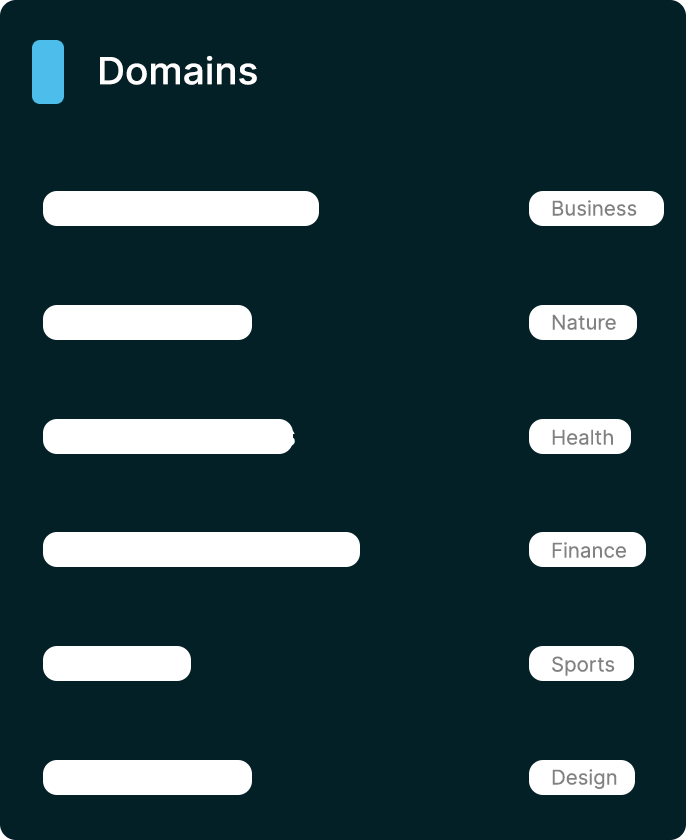Image resolution: width=686 pixels, height=840 pixels.
Task: Select the Domains heading
Action: (x=177, y=71)
